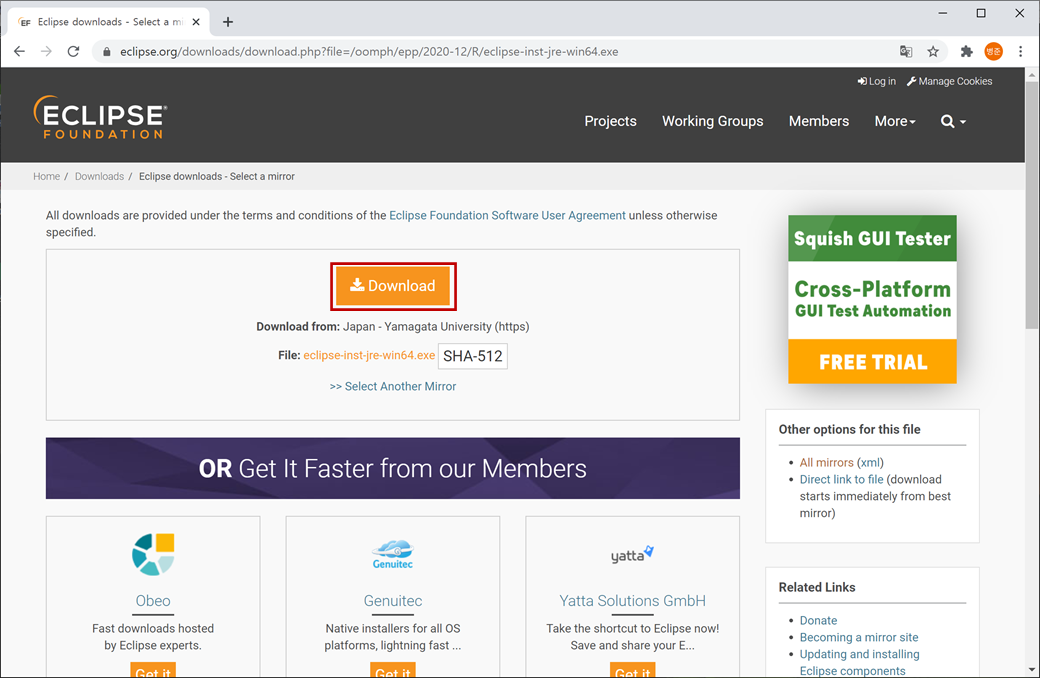Open the Genuitec member link
1040x678 pixels.
(x=393, y=601)
